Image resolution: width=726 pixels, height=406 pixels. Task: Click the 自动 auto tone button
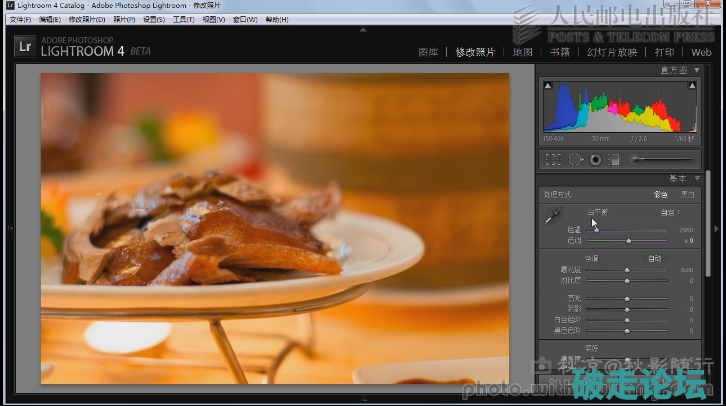(654, 258)
